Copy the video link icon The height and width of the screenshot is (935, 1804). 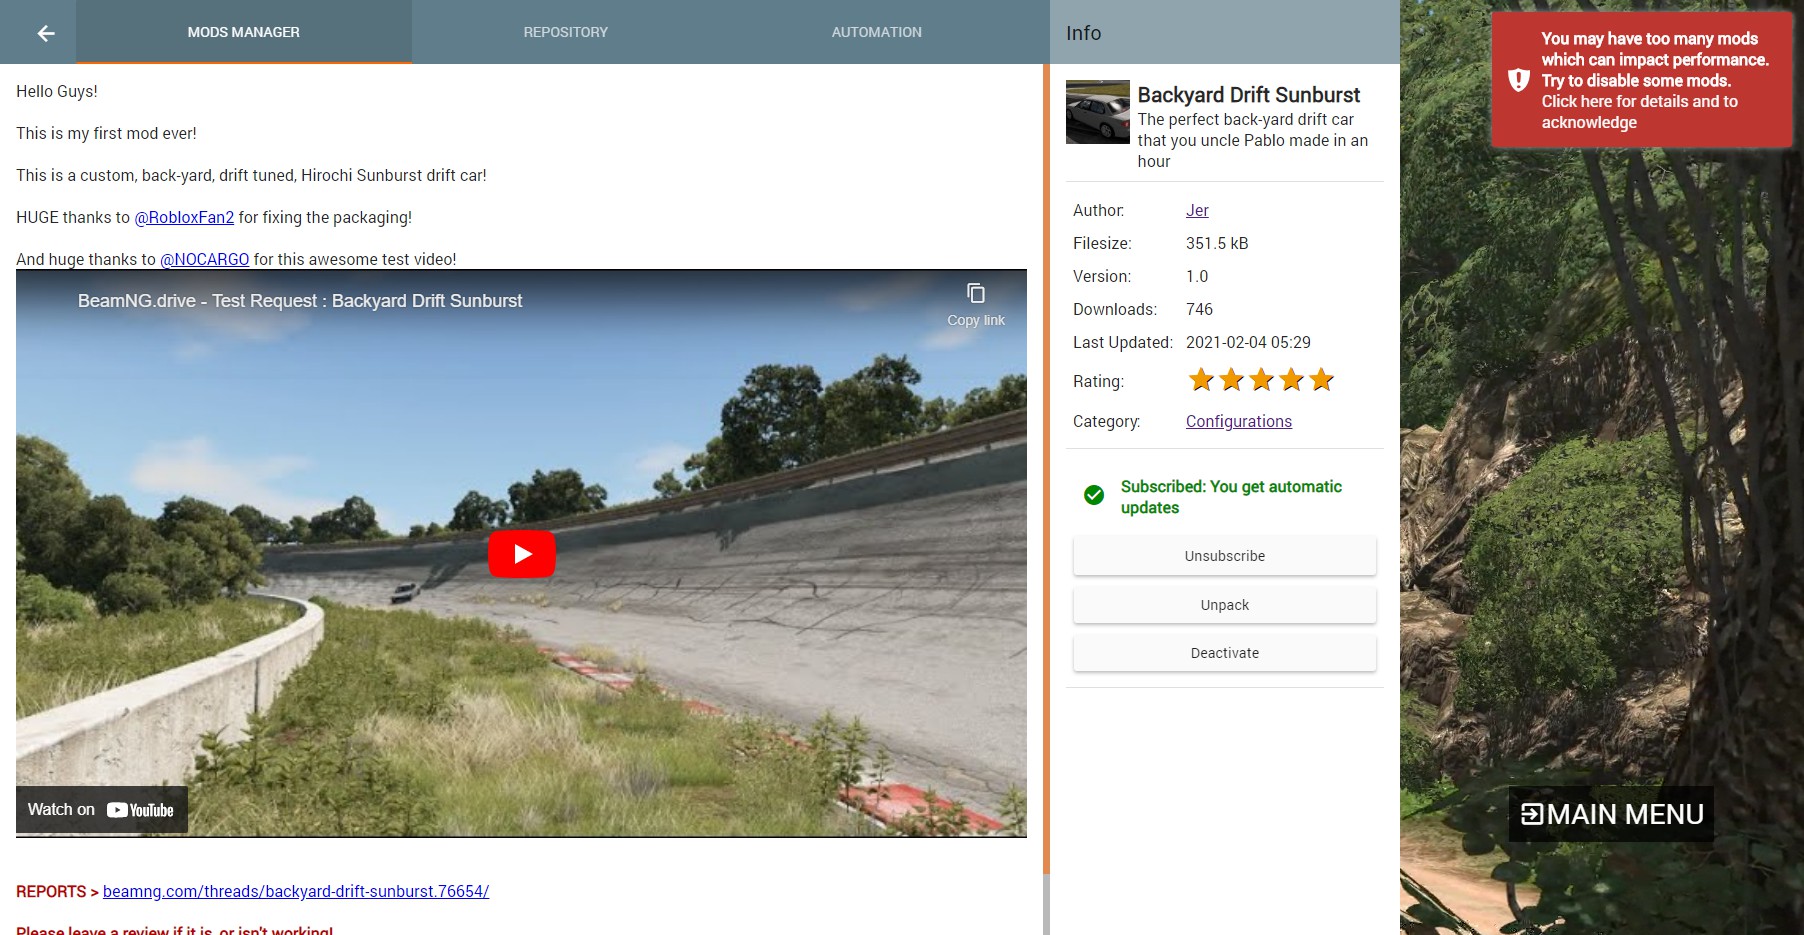click(x=976, y=293)
